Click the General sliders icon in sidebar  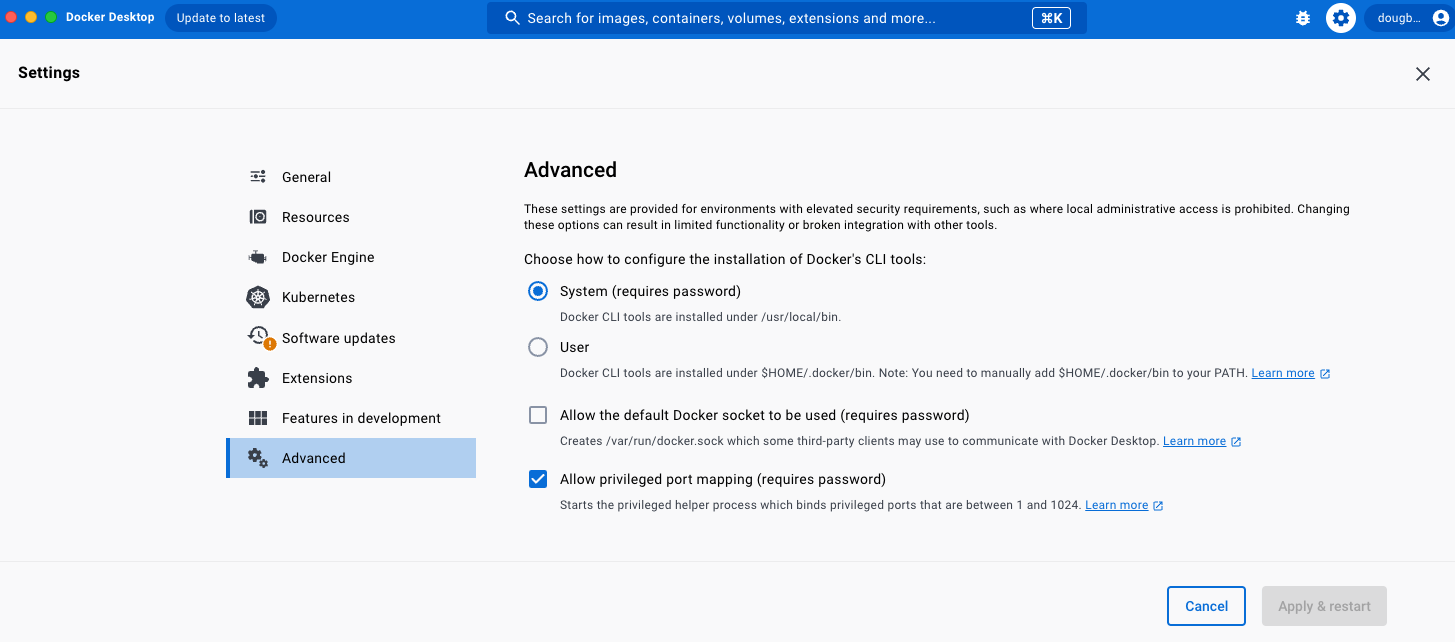[258, 177]
